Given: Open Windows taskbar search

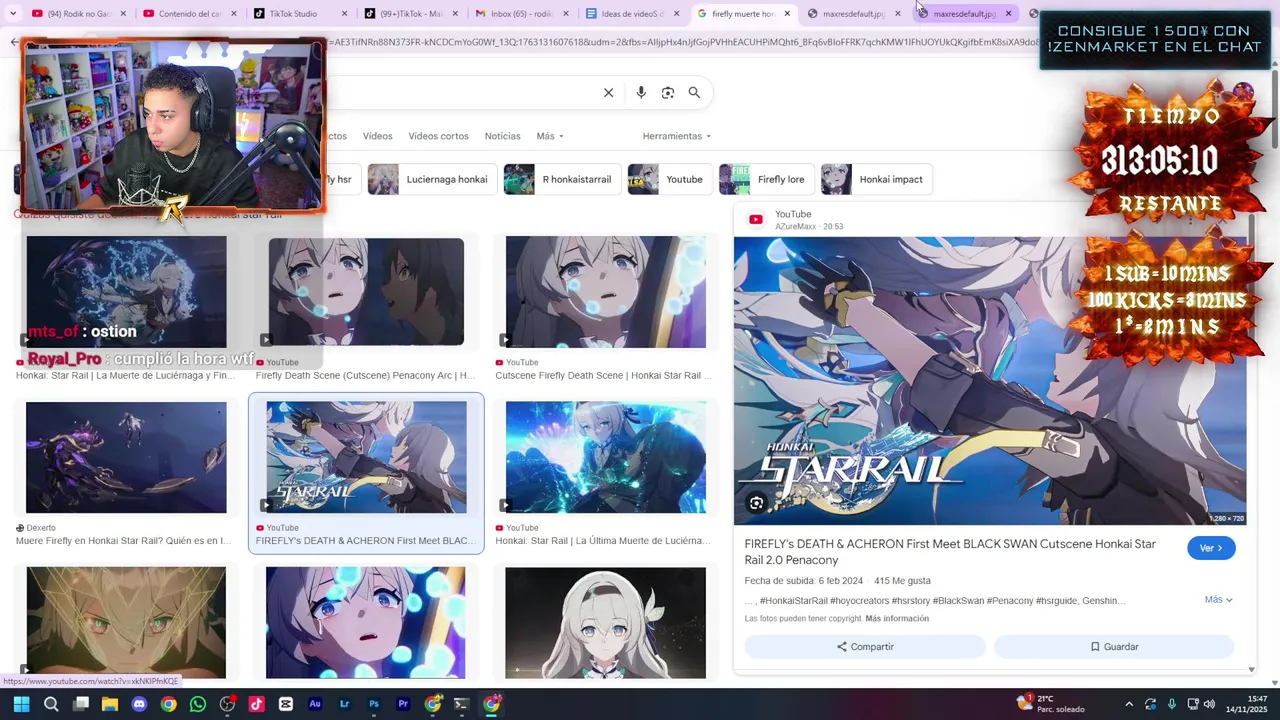Looking at the screenshot, I should [x=51, y=704].
